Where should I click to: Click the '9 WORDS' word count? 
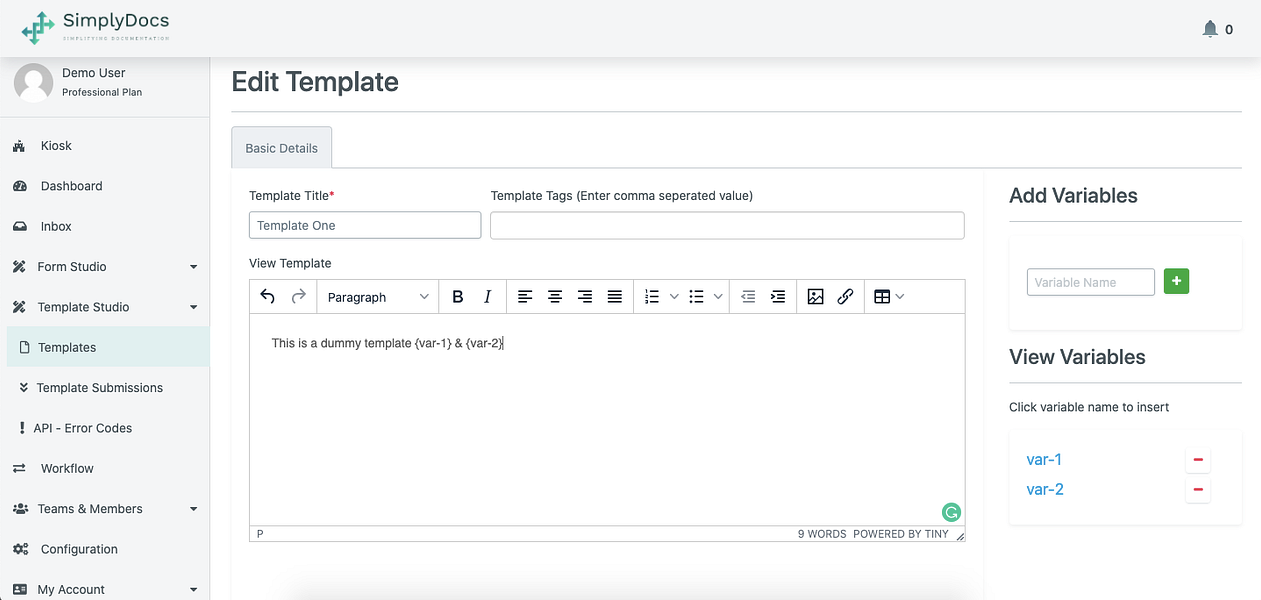click(822, 534)
